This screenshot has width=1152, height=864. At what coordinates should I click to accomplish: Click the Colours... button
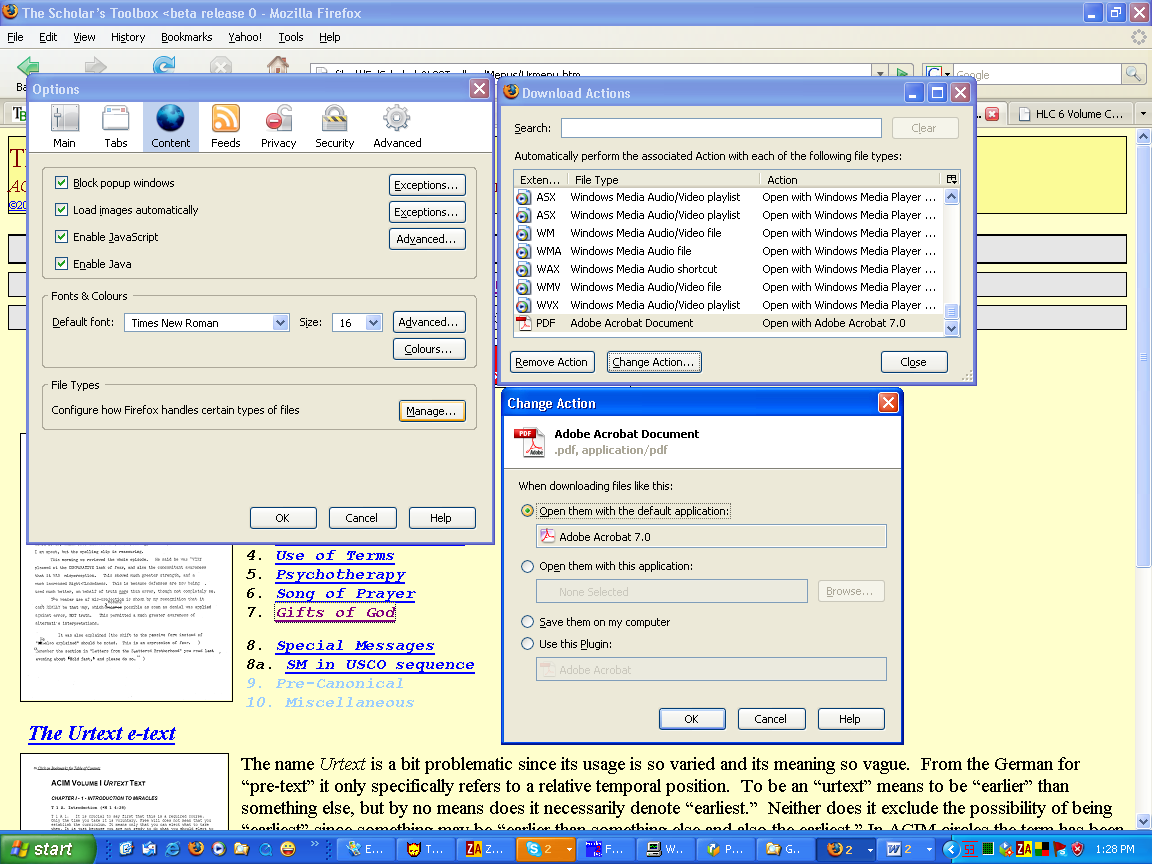pyautogui.click(x=429, y=349)
